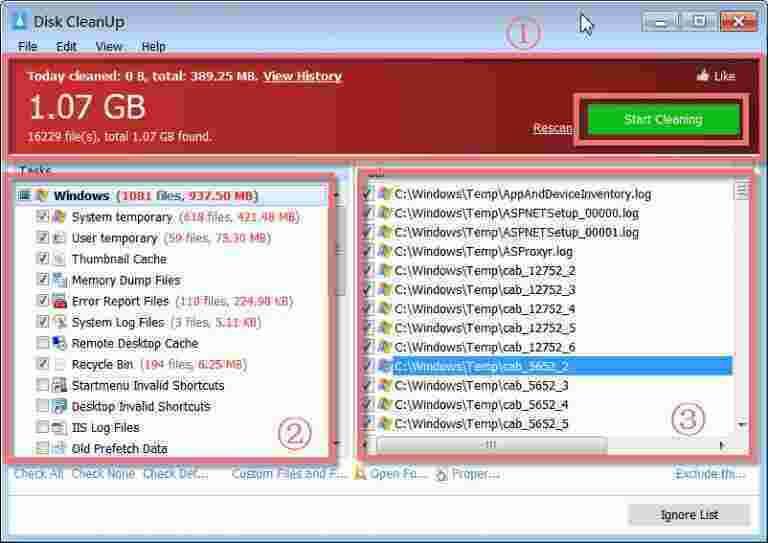Image resolution: width=768 pixels, height=543 pixels.
Task: Click file icon of cab_5652_3
Action: pos(385,385)
